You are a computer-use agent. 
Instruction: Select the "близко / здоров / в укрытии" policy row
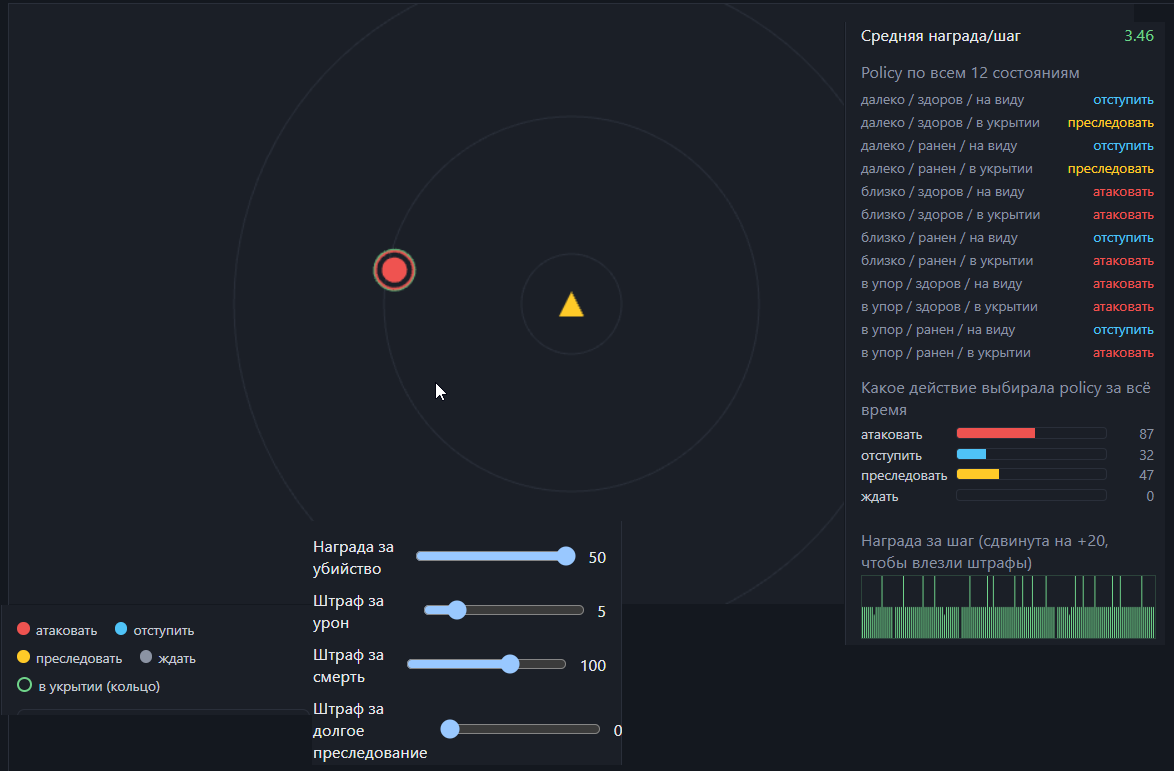coord(1007,215)
